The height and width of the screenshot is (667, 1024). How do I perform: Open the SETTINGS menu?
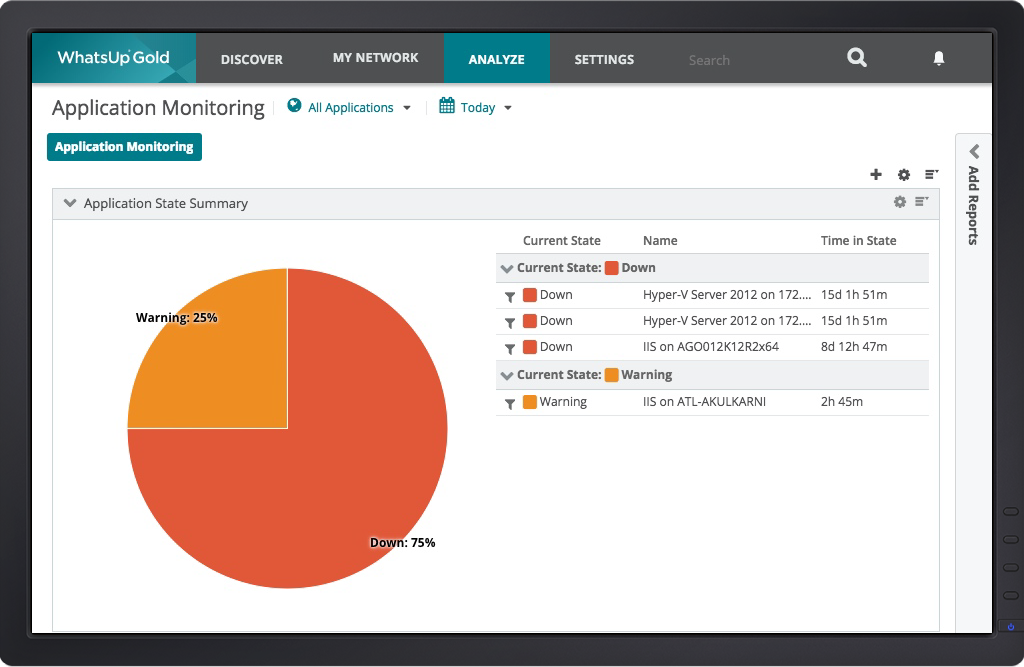604,59
